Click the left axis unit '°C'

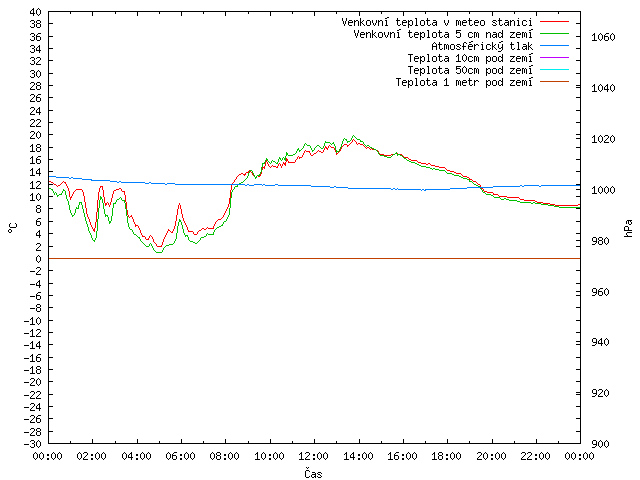pos(13,228)
